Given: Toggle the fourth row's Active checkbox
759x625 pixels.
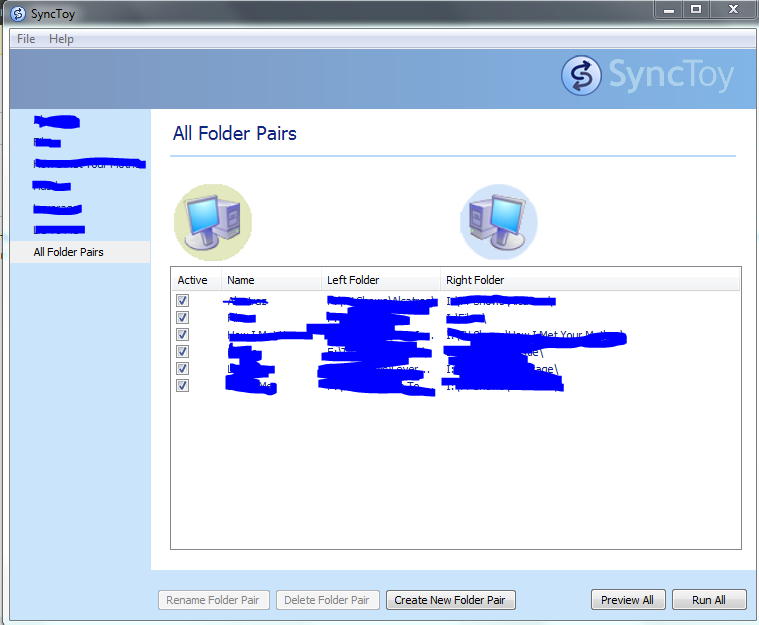Looking at the screenshot, I should 182,351.
